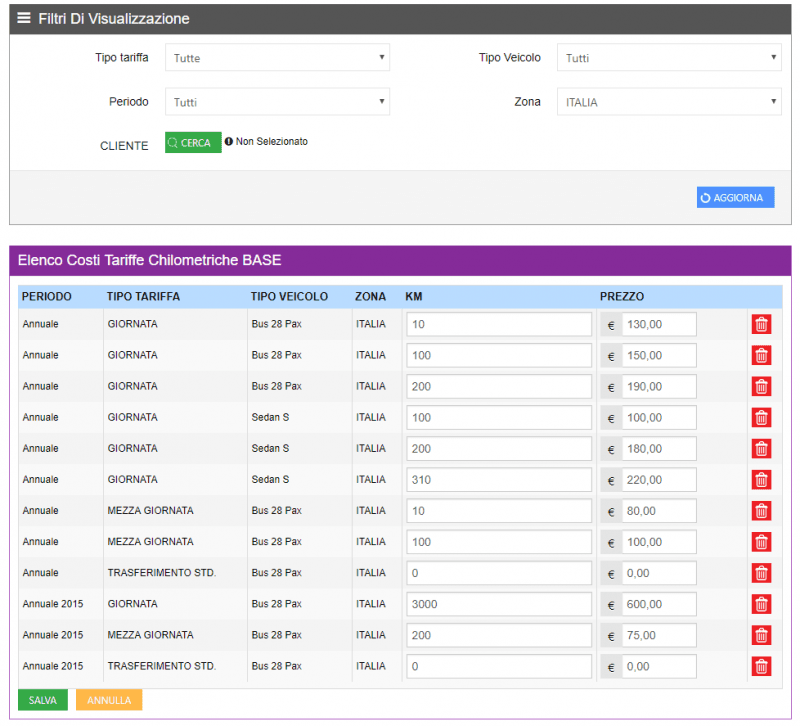Image resolution: width=800 pixels, height=726 pixels.
Task: Click the green CERCA button
Action: coord(193,142)
